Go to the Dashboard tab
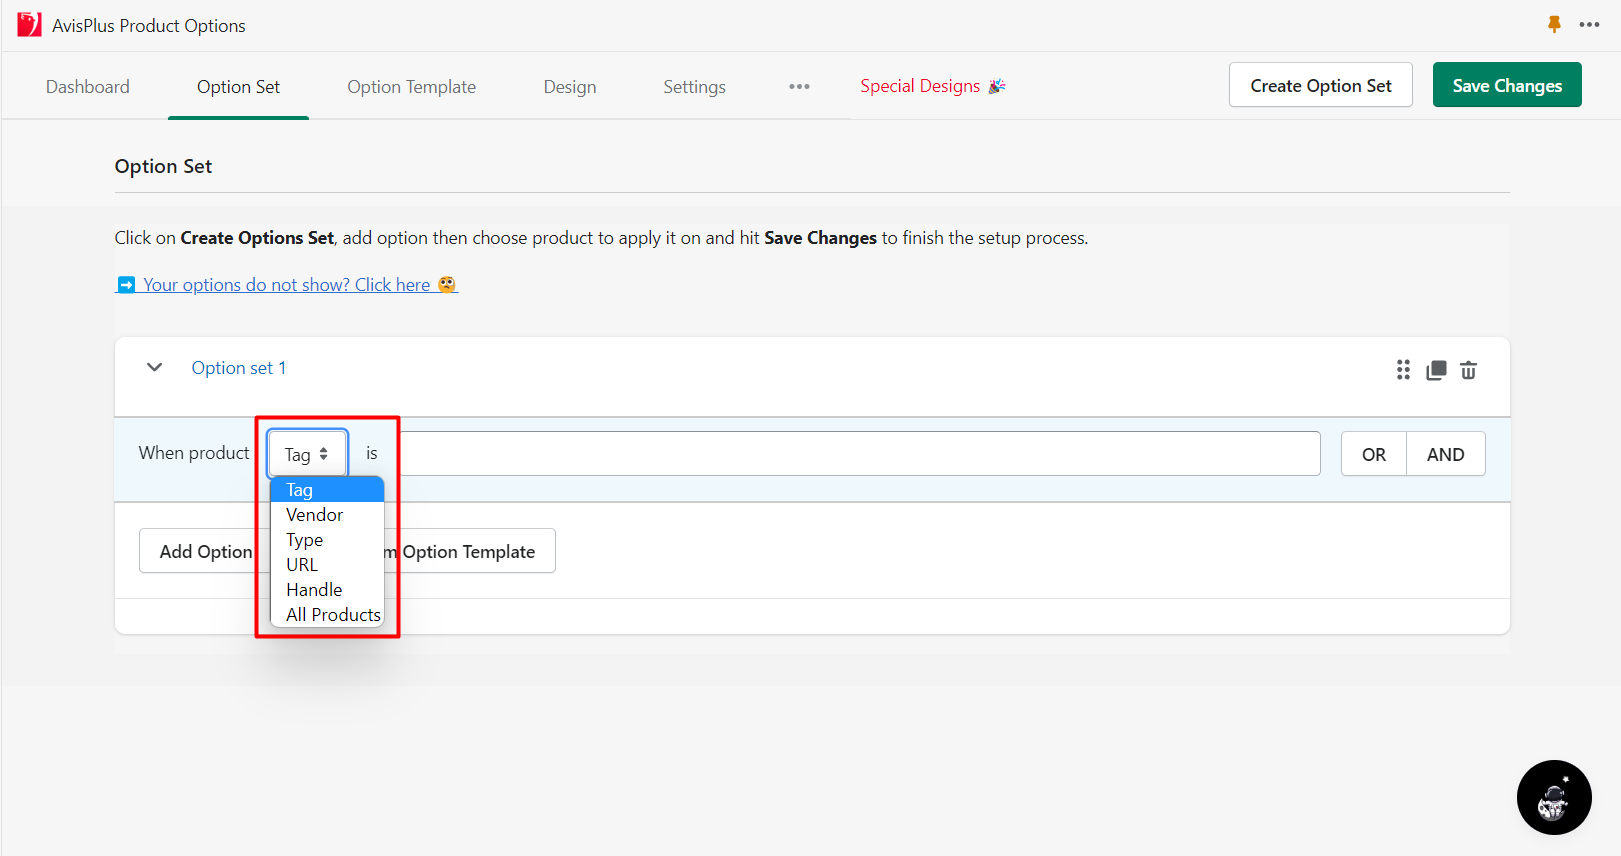Screen dimensions: 1621x856 tap(88, 87)
